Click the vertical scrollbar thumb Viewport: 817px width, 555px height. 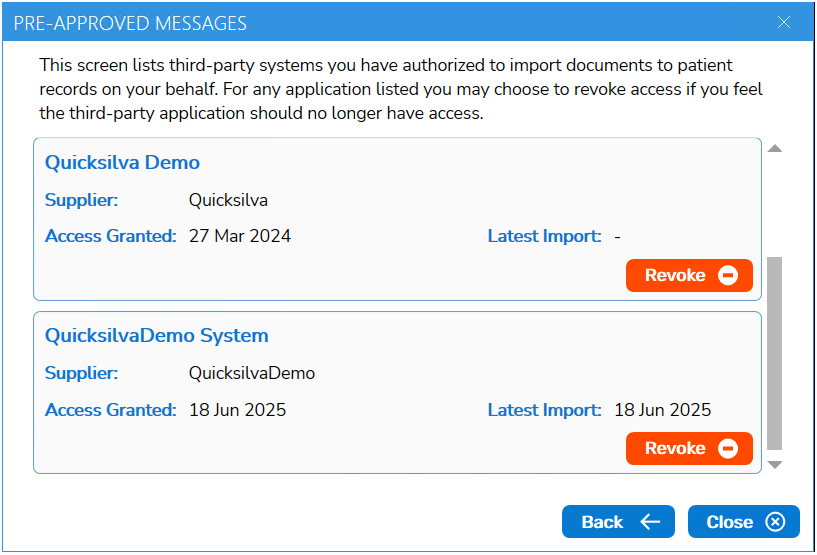point(775,353)
